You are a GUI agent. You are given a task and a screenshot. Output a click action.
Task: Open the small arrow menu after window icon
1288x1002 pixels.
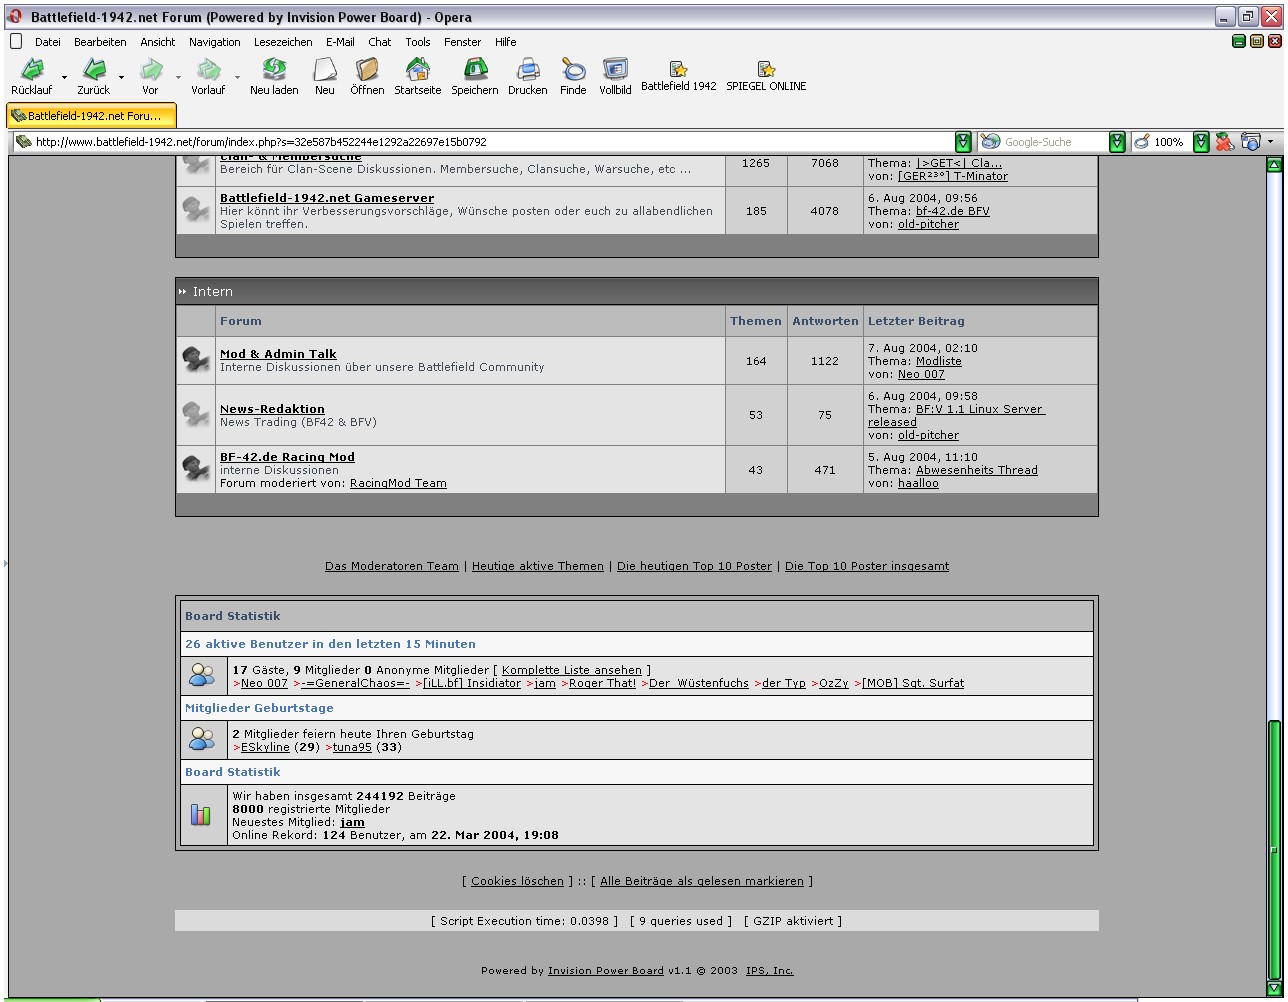[1271, 142]
